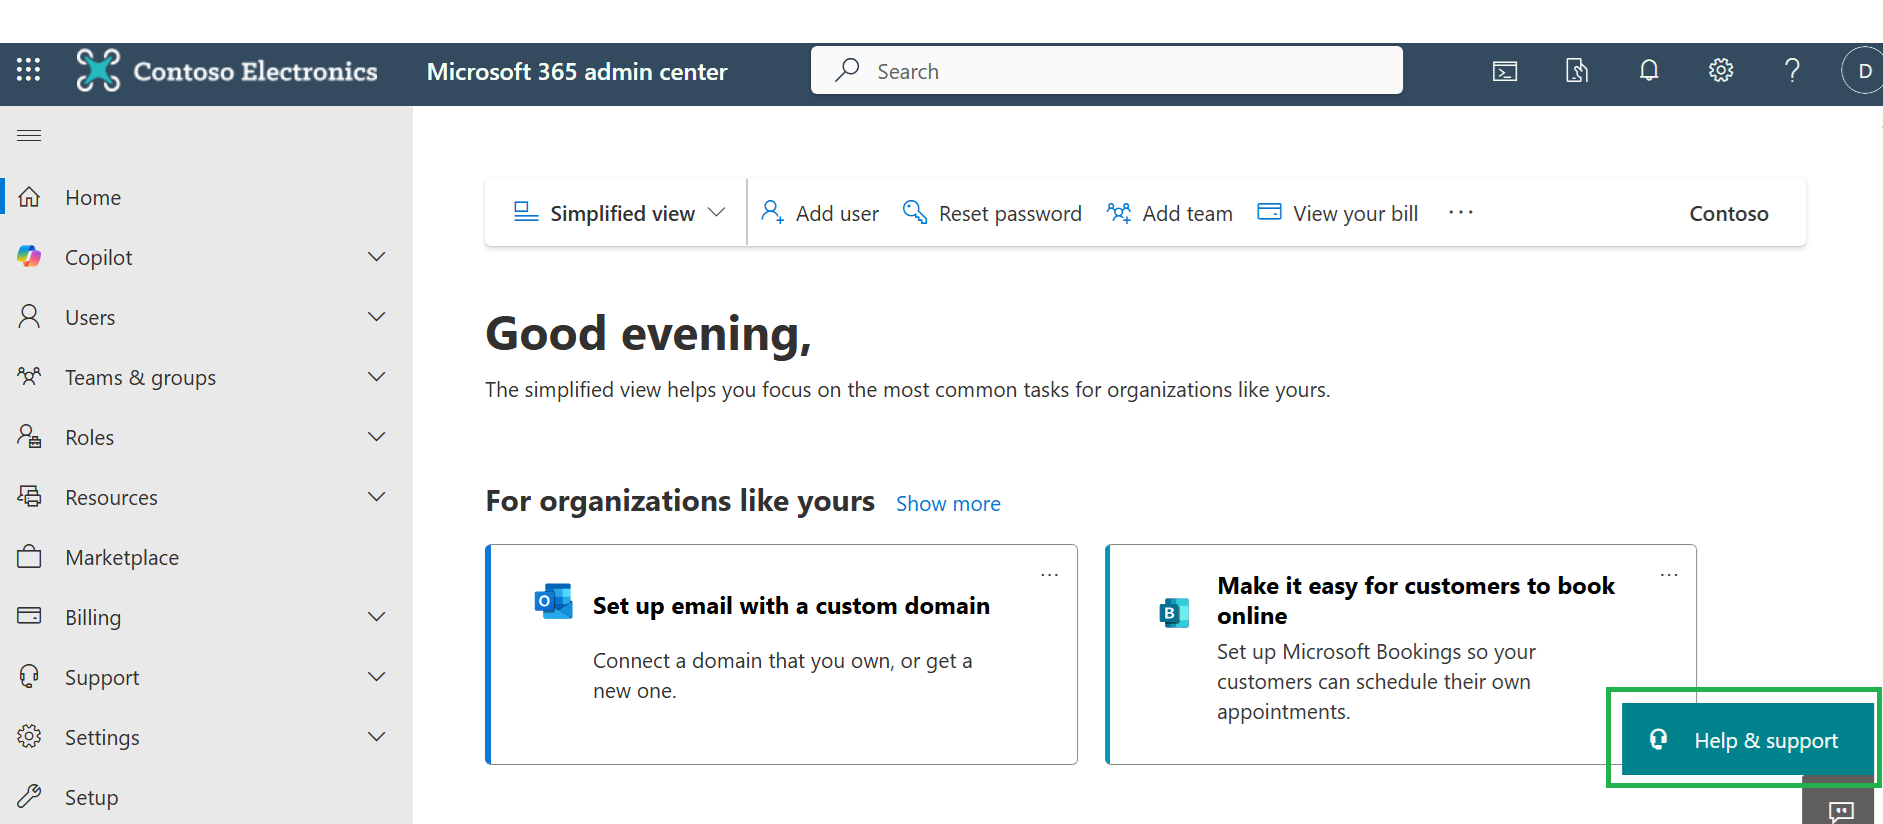Click the Show more link

(x=948, y=503)
